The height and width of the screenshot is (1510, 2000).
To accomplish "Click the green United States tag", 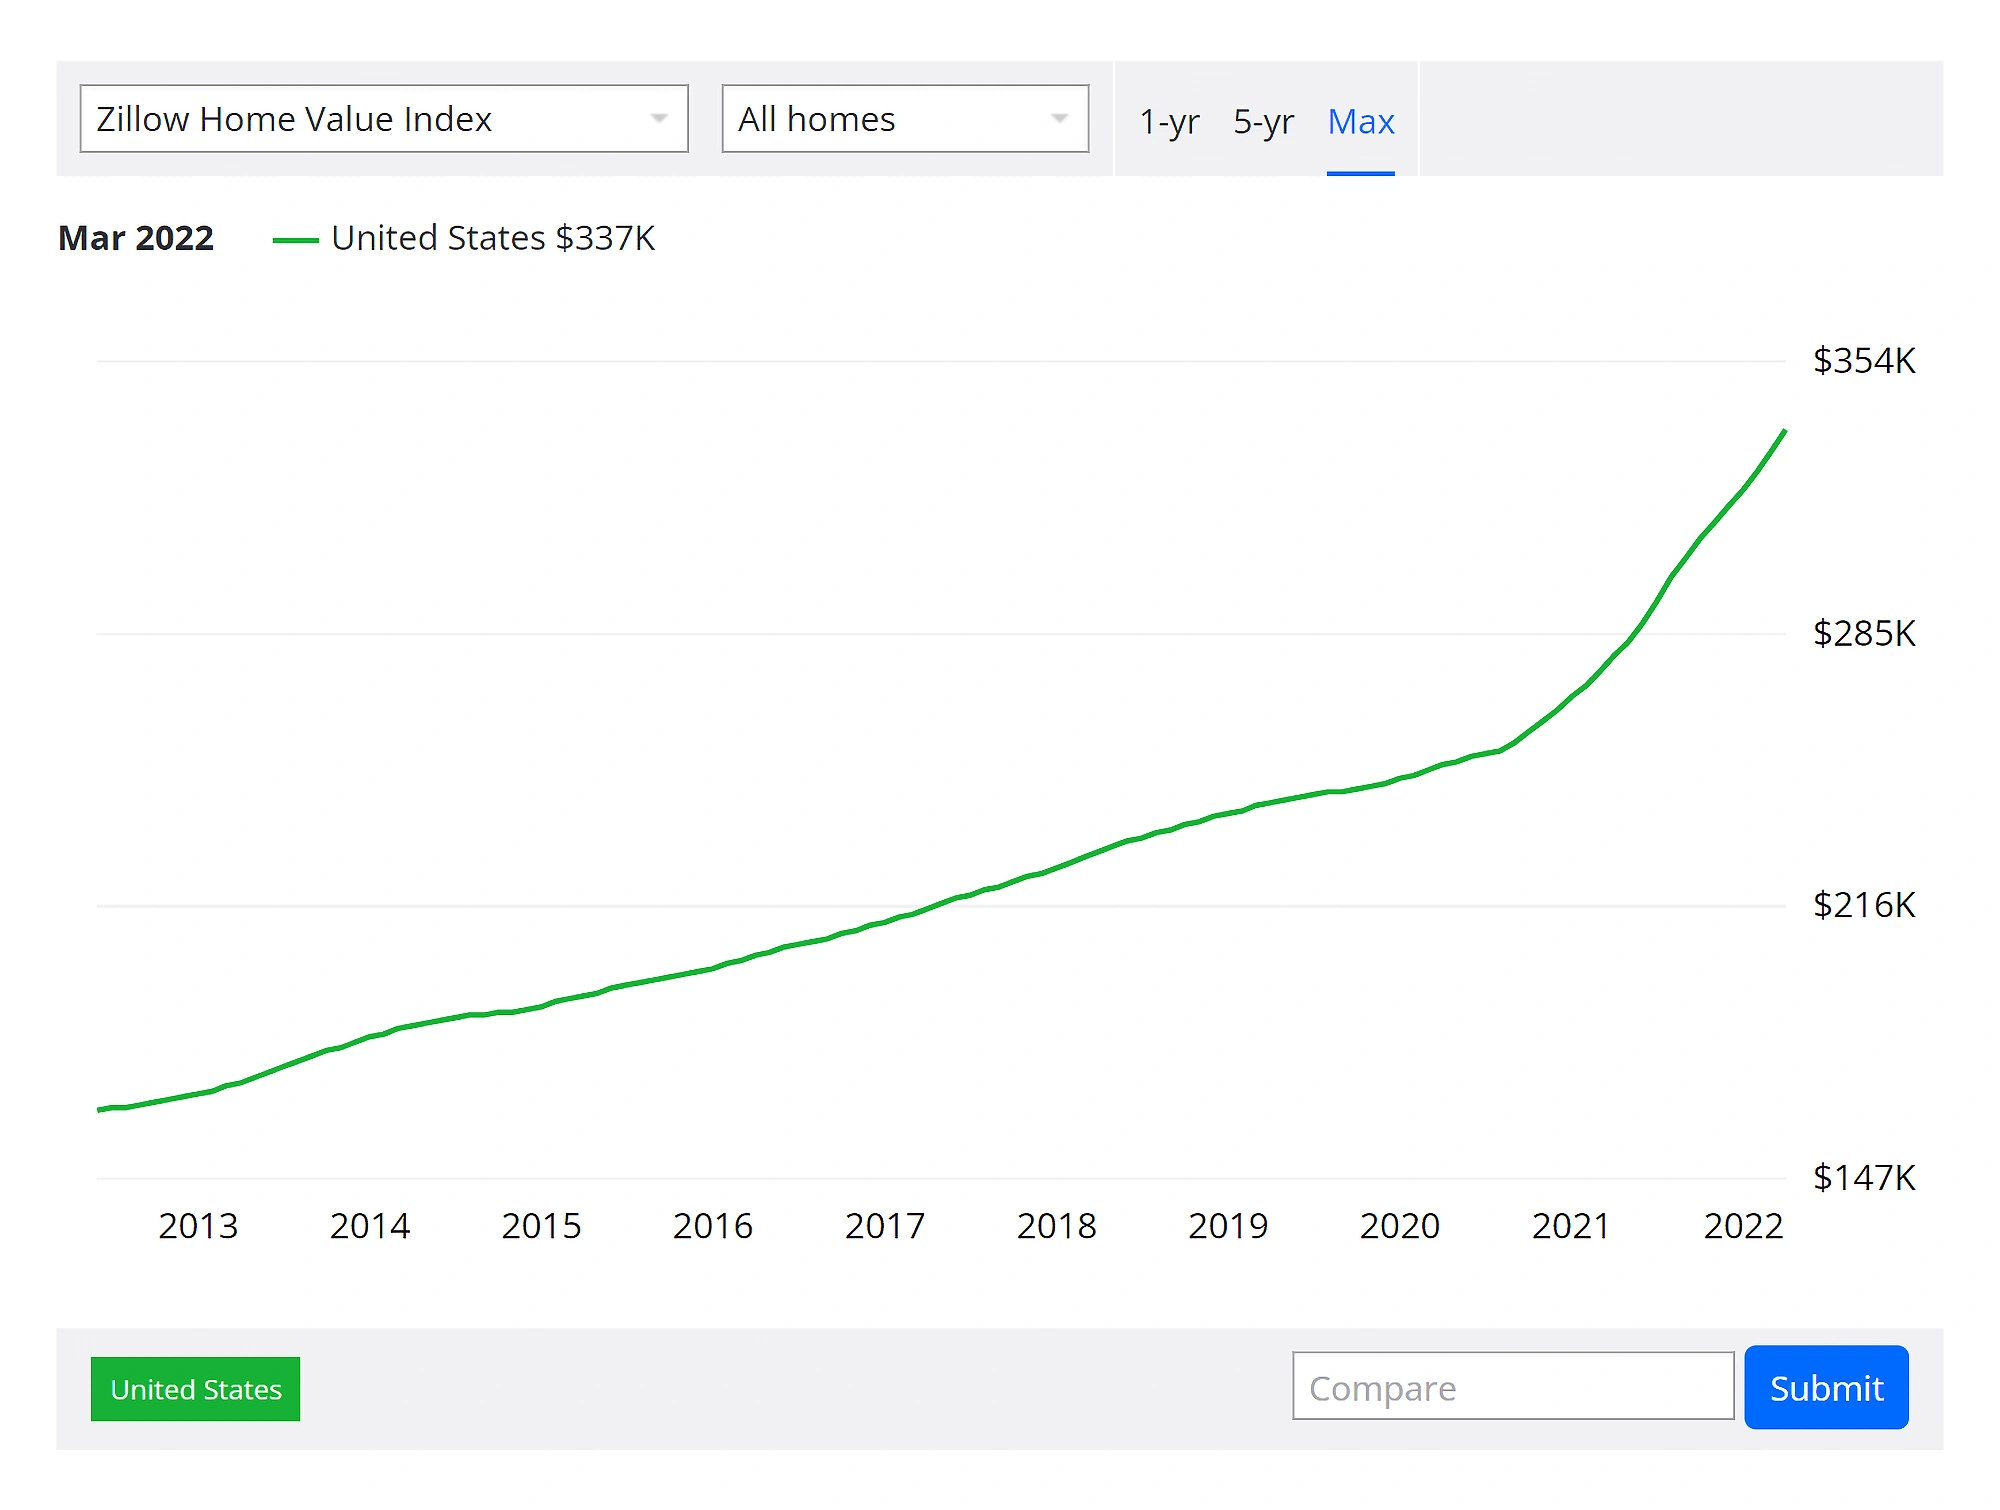I will pos(195,1389).
